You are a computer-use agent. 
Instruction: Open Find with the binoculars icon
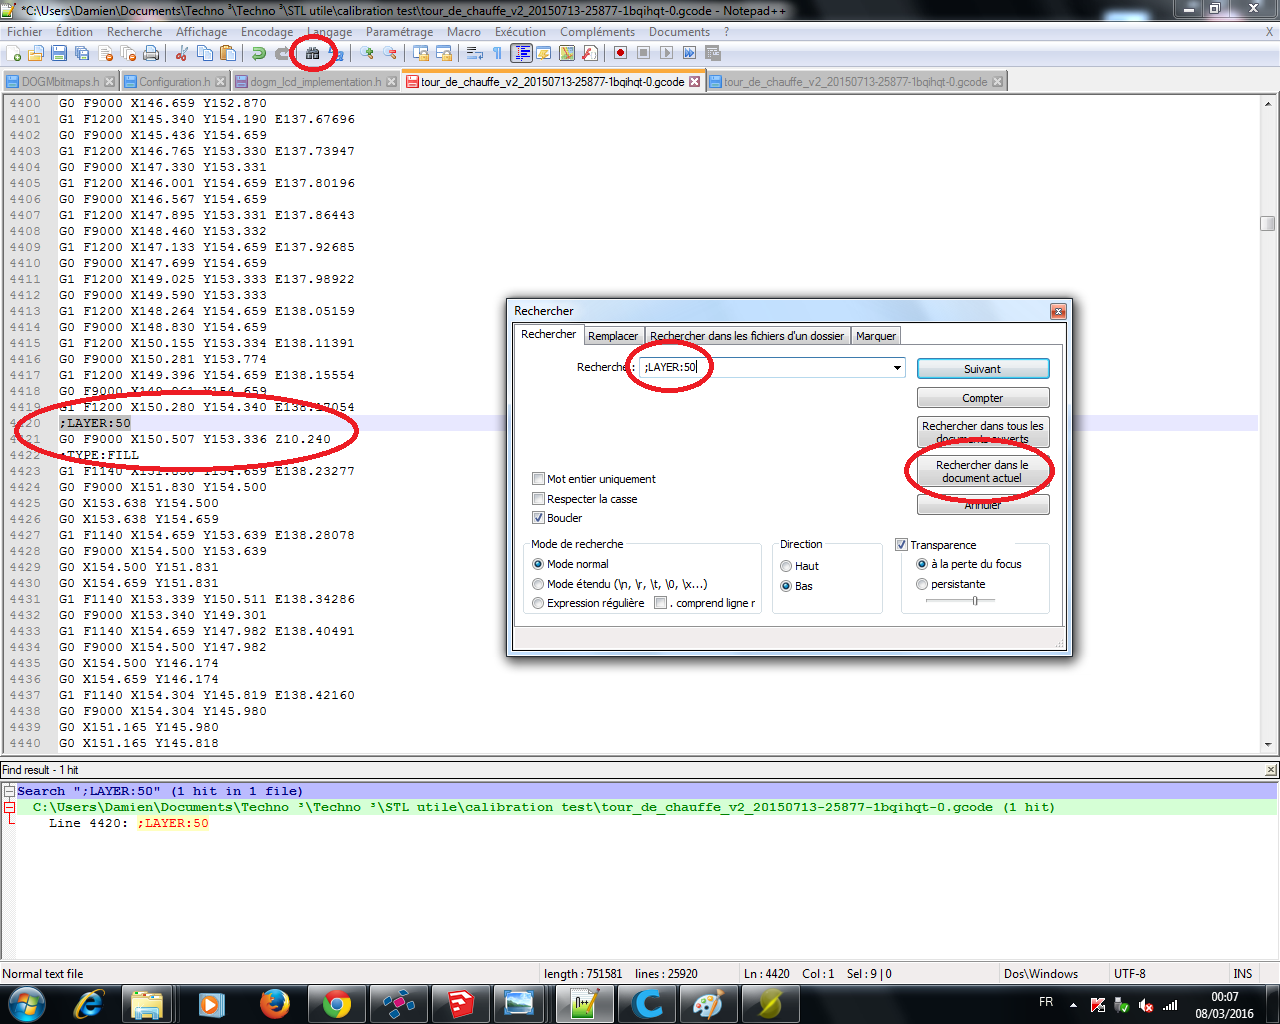[x=313, y=53]
